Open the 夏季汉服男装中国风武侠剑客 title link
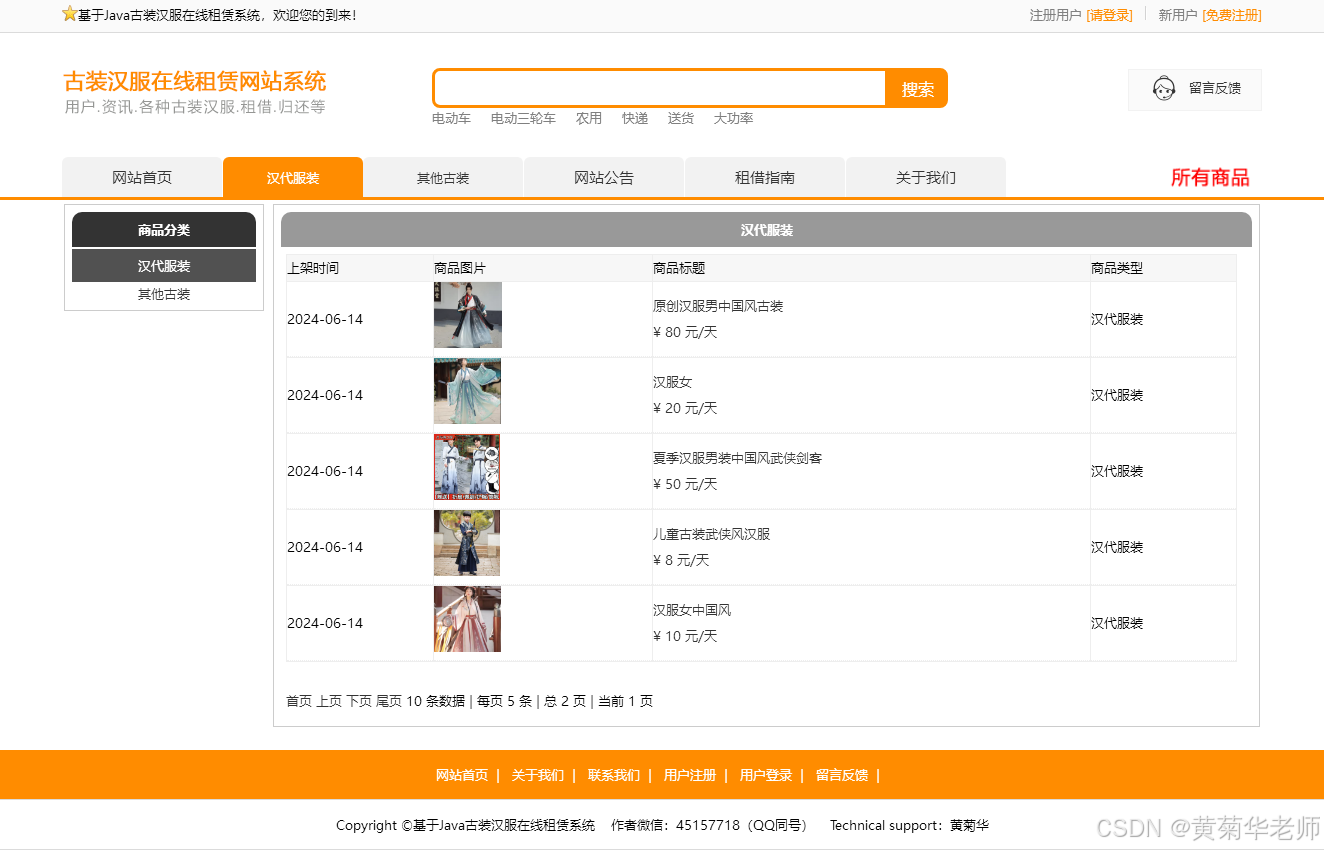Image resolution: width=1324 pixels, height=850 pixels. 738,458
